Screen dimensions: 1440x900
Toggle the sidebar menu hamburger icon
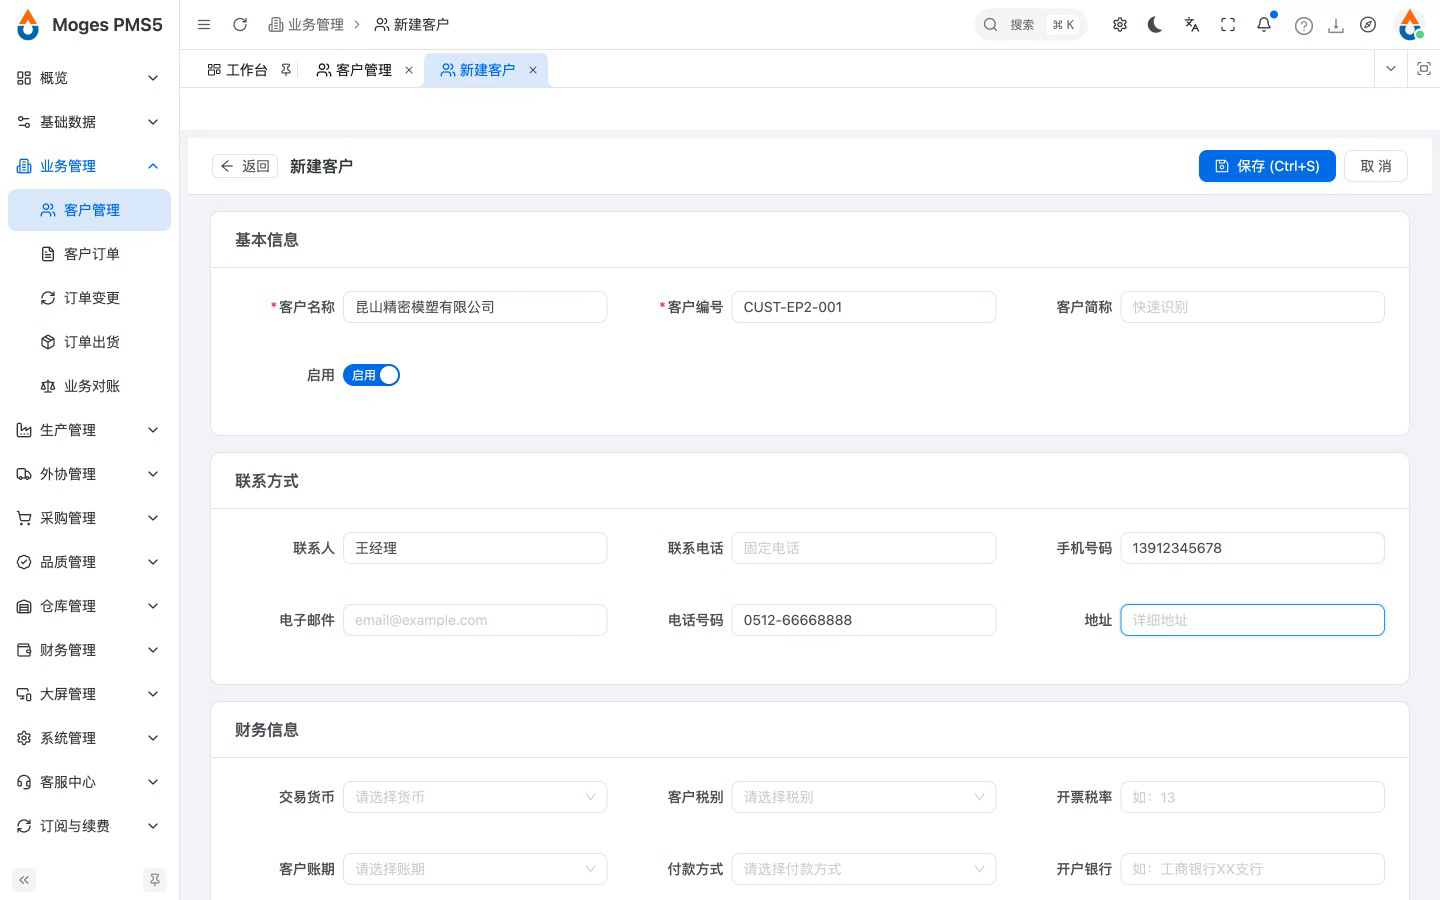click(204, 24)
